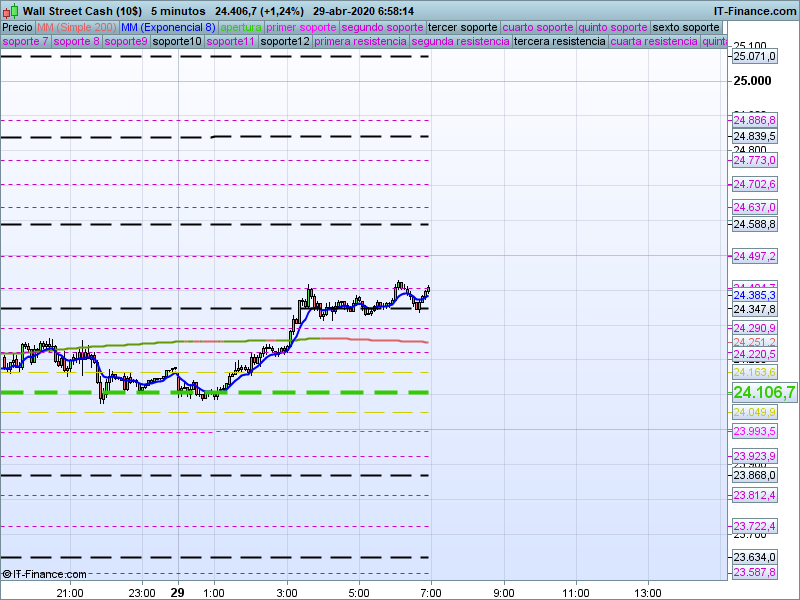Click the 21:00 time axis label

(x=70, y=593)
